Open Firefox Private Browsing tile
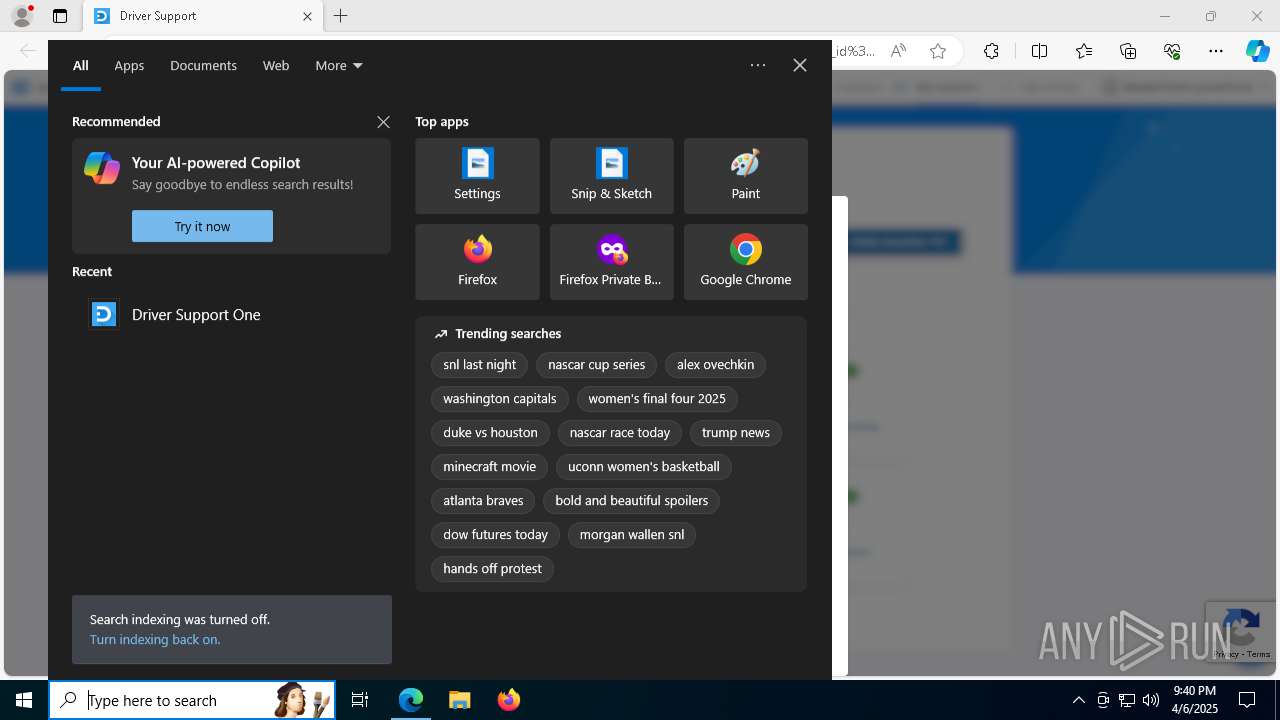This screenshot has height=720, width=1280. tap(611, 262)
